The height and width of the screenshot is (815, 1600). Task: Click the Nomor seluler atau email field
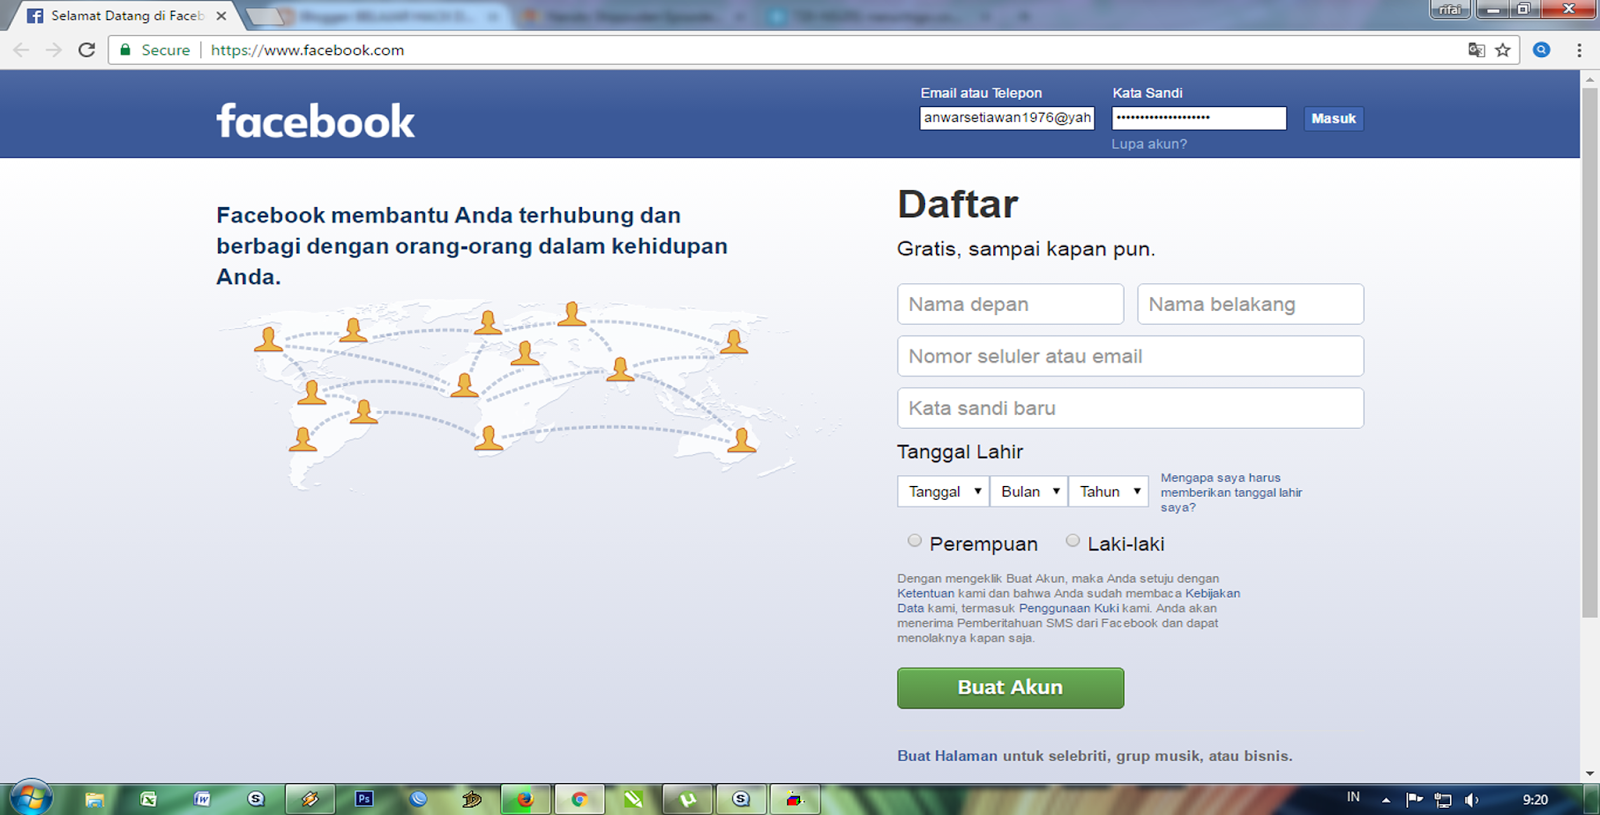[1130, 356]
